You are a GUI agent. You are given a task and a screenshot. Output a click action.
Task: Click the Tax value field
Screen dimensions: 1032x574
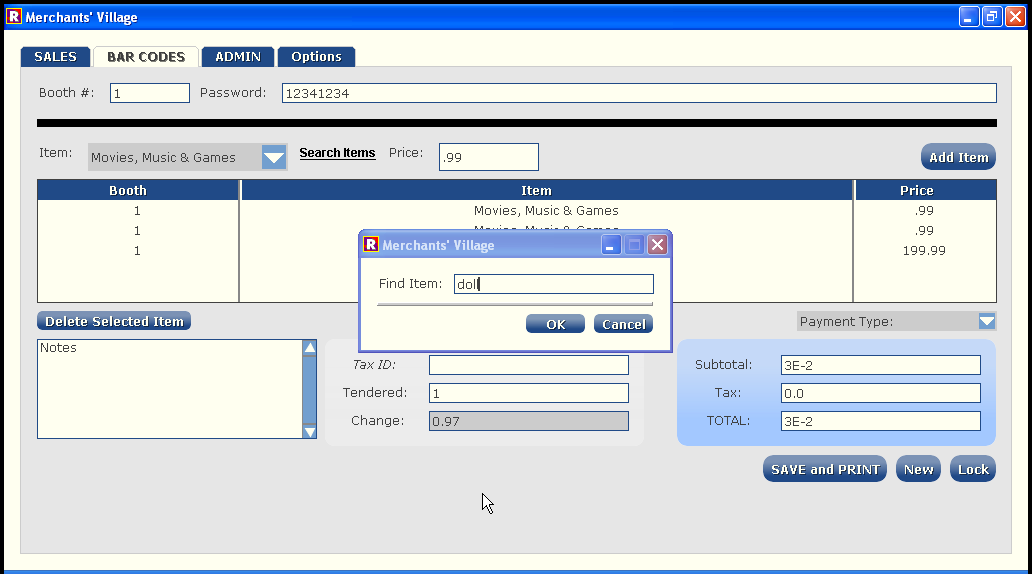[x=881, y=394]
